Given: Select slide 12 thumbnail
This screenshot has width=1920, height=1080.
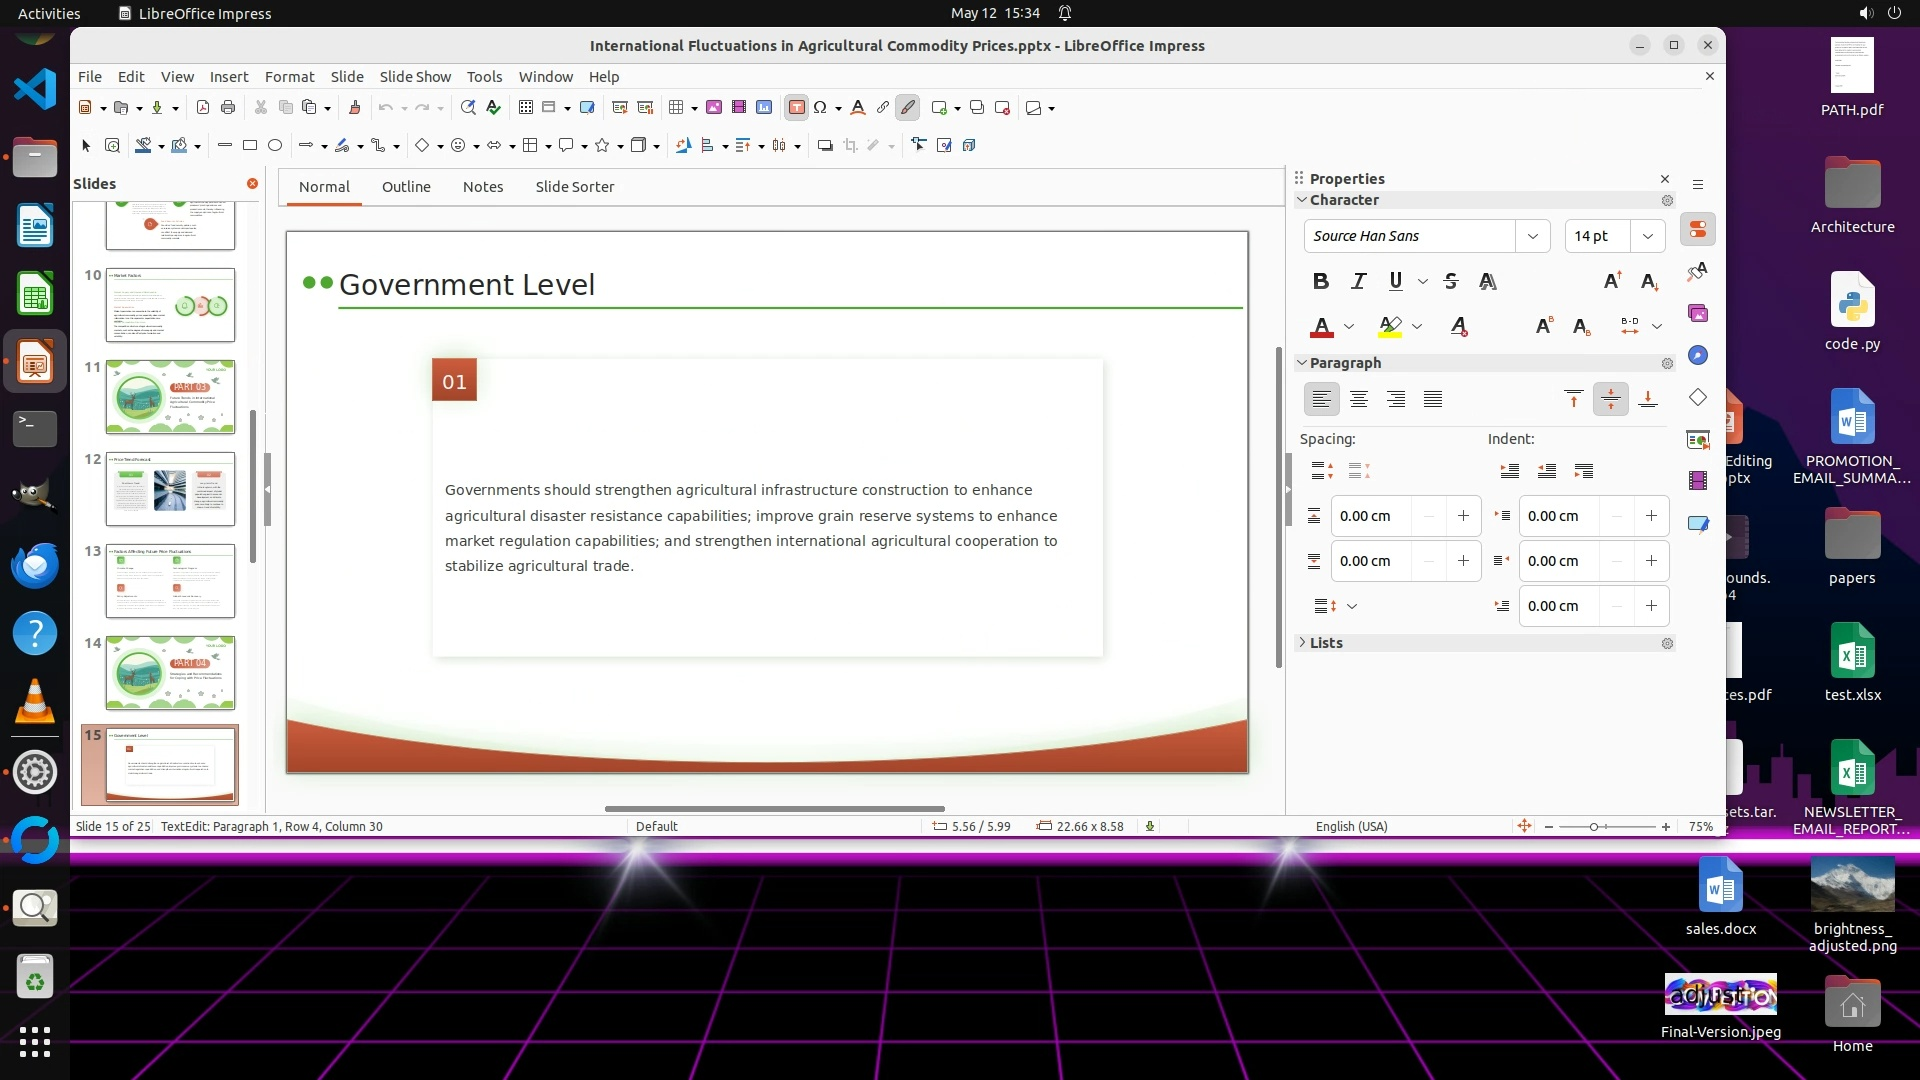Looking at the screenshot, I should 170,489.
